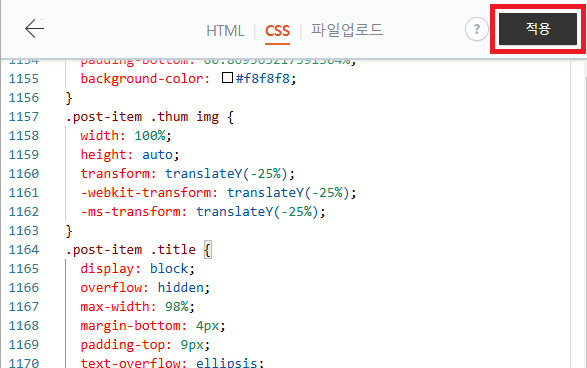
Task: Place cursor on 'display: block;' line
Action: (x=137, y=269)
